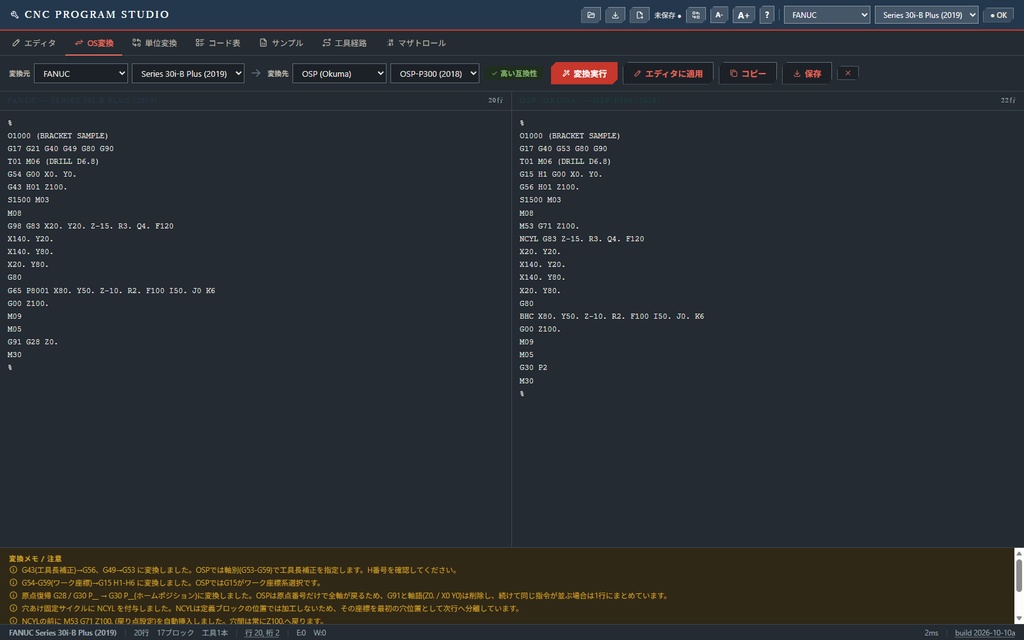
Task: Open the target OSP (Okuma) maker dropdown
Action: click(x=340, y=73)
